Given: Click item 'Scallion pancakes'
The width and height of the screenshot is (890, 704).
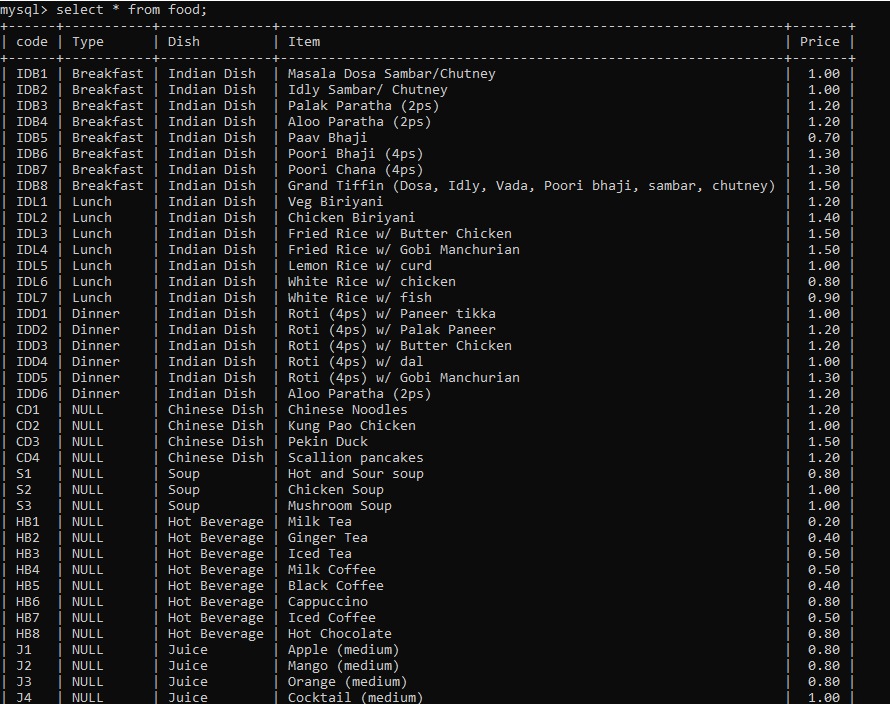Looking at the screenshot, I should (355, 458).
